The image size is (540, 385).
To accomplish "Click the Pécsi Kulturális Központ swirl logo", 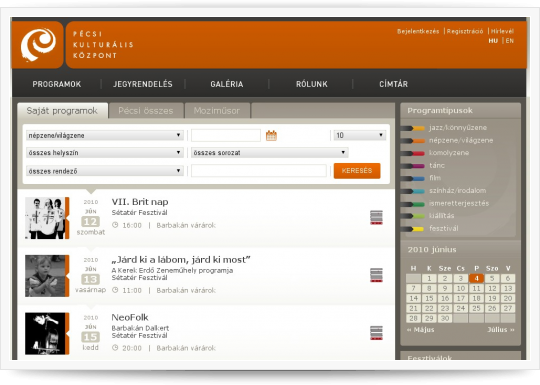I will pos(38,45).
